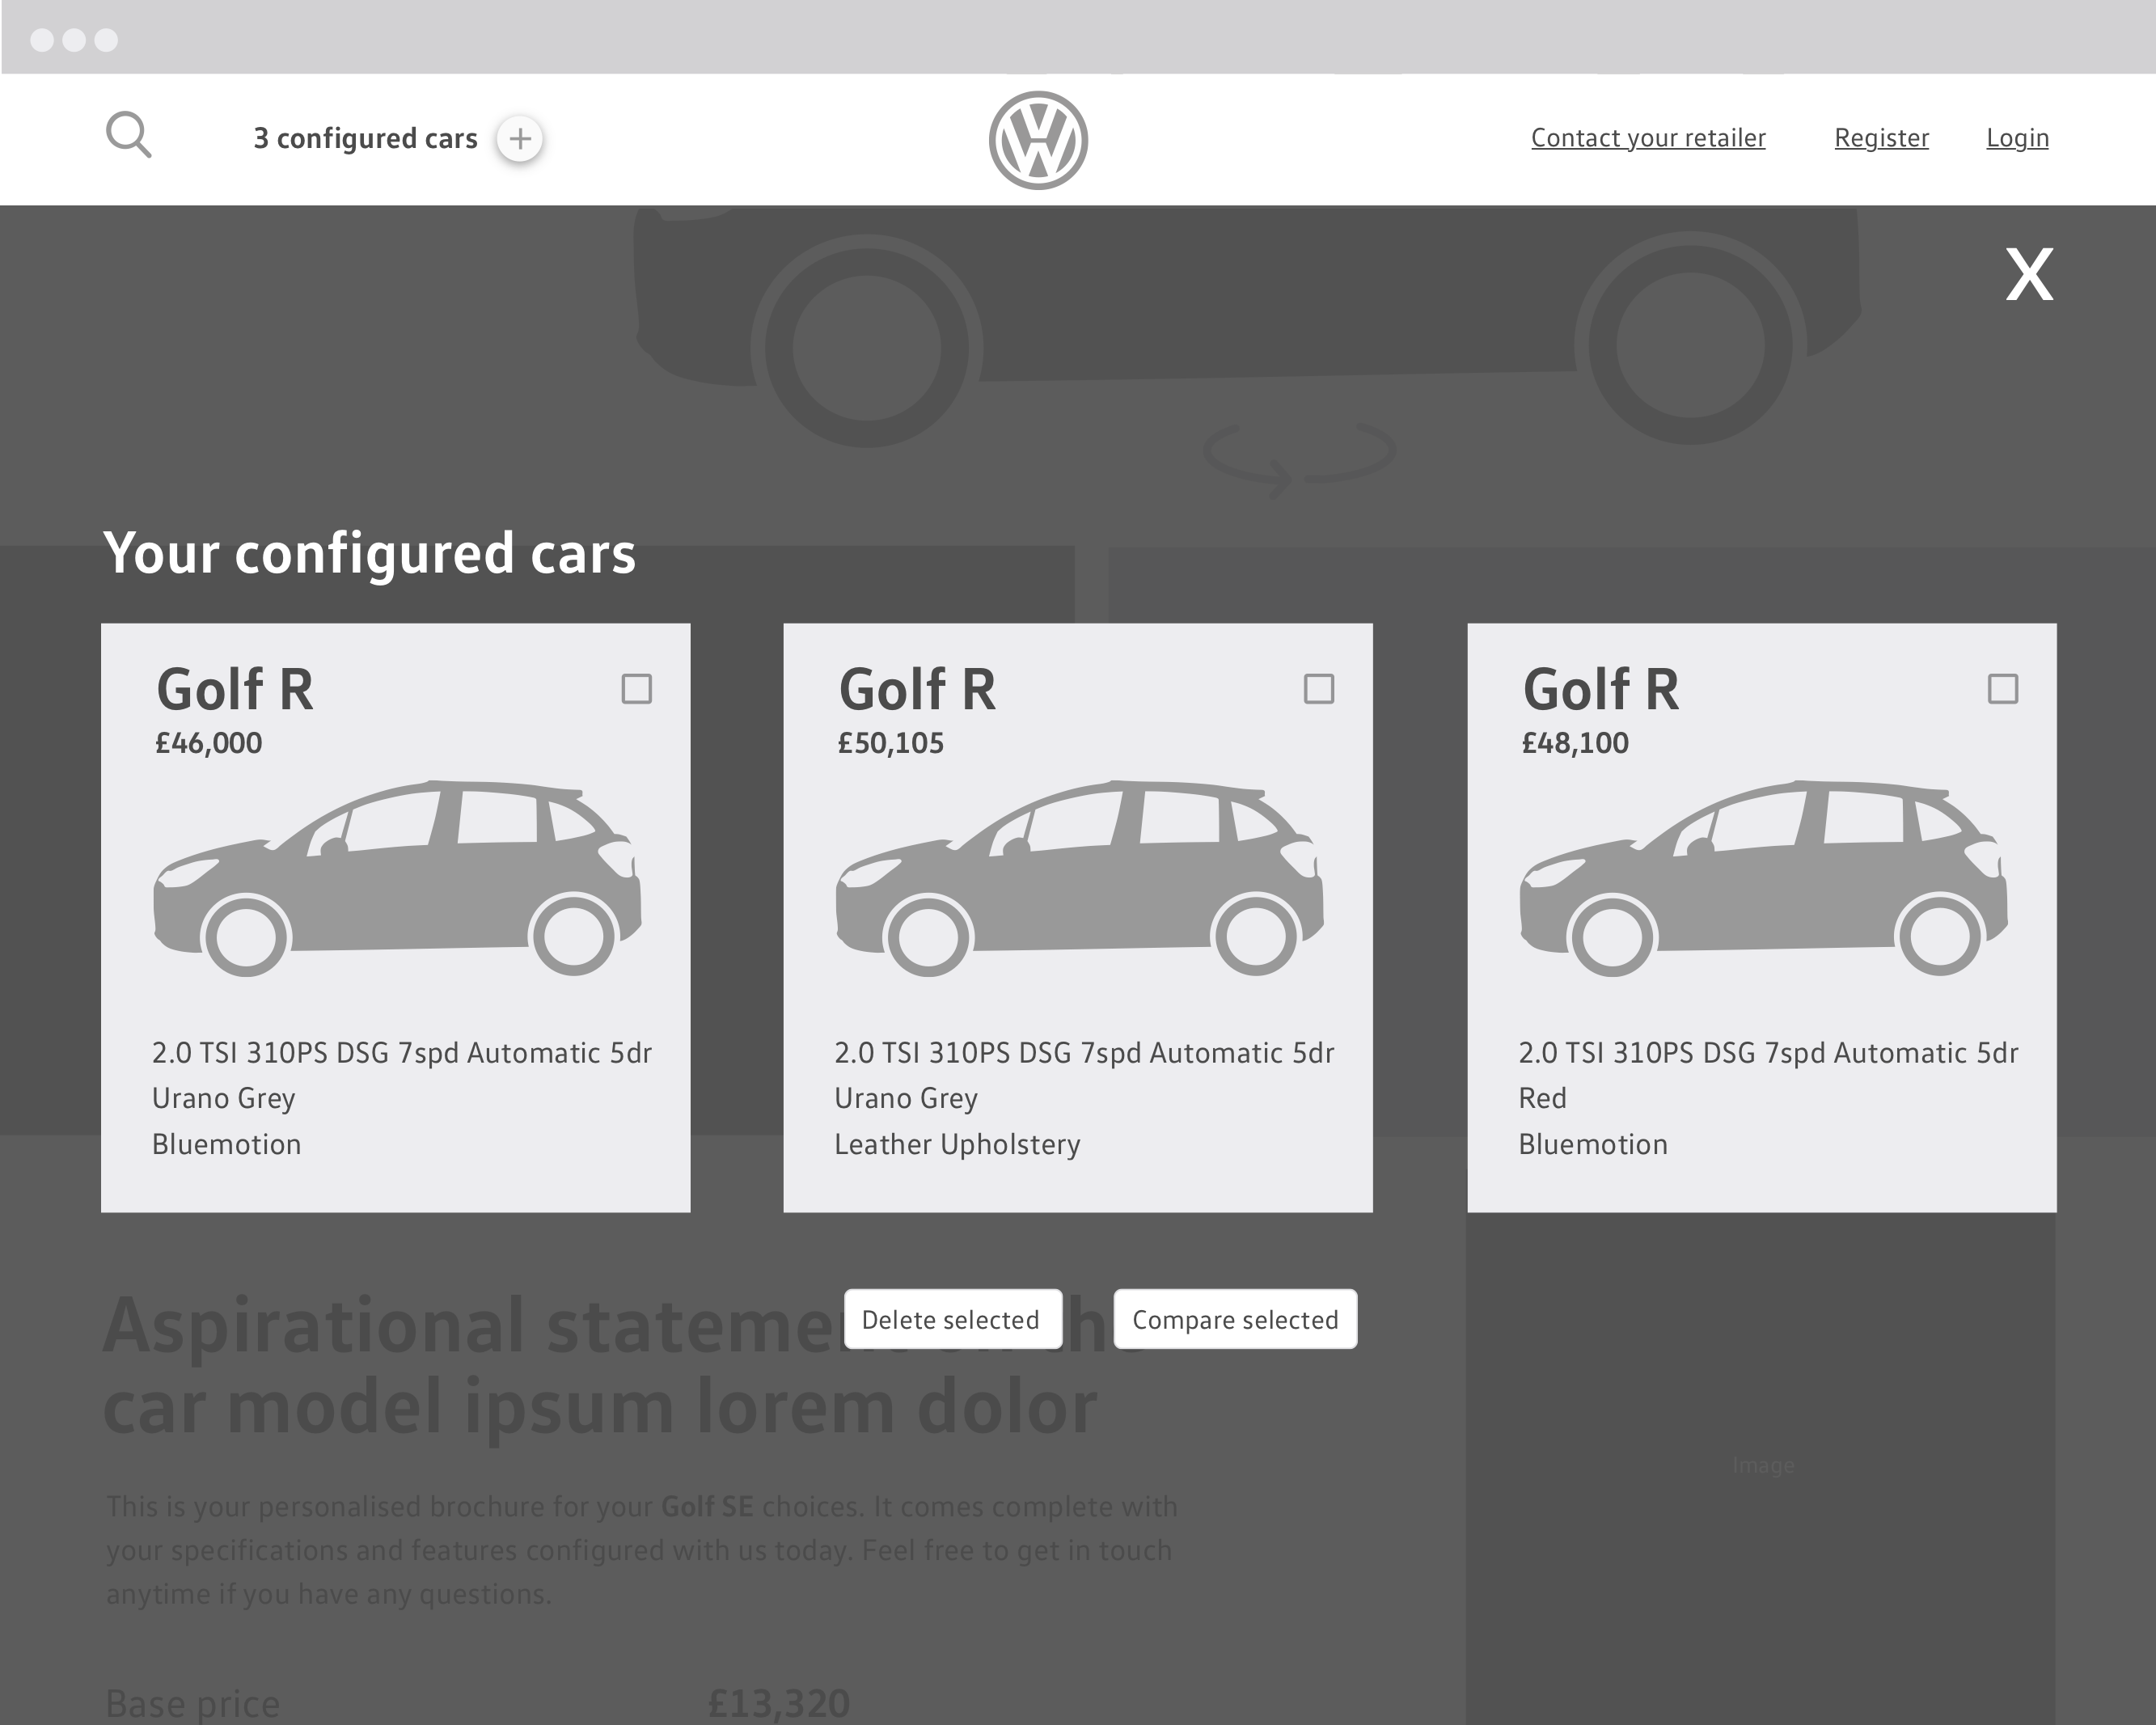Screen dimensions: 2156x1725
Task: Click the Compare selected button
Action: (x=1235, y=1319)
